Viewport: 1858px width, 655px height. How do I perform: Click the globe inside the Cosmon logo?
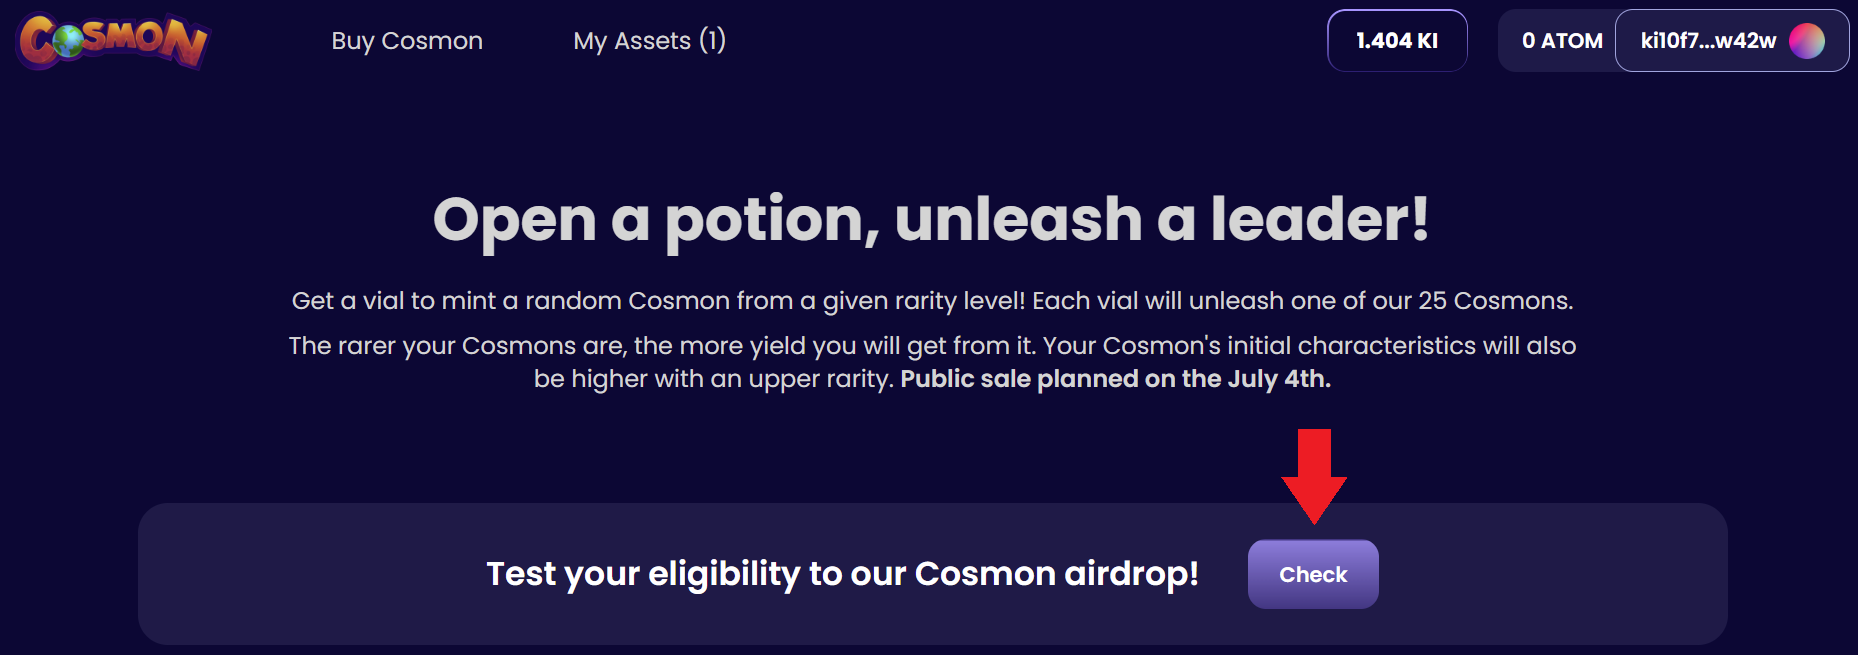click(x=68, y=41)
